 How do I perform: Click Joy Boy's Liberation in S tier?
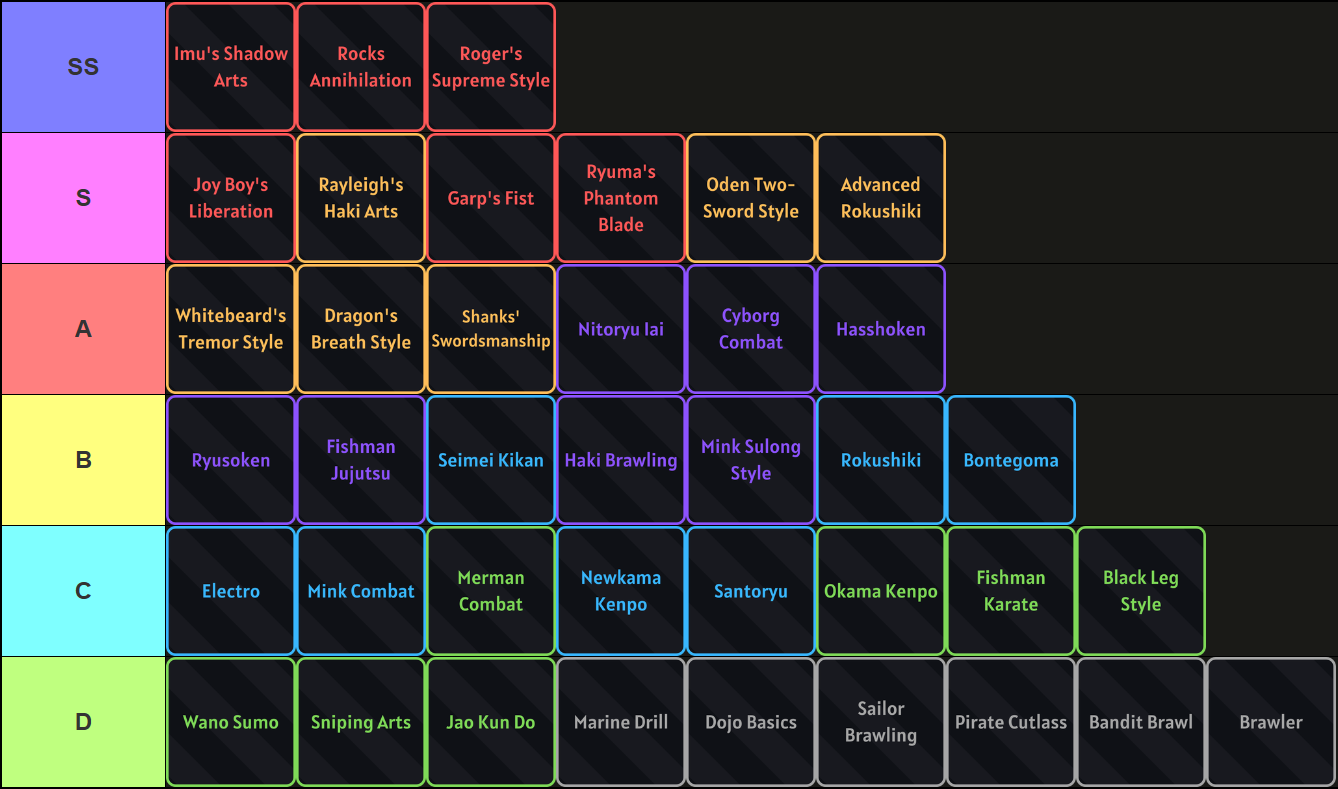pyautogui.click(x=230, y=197)
